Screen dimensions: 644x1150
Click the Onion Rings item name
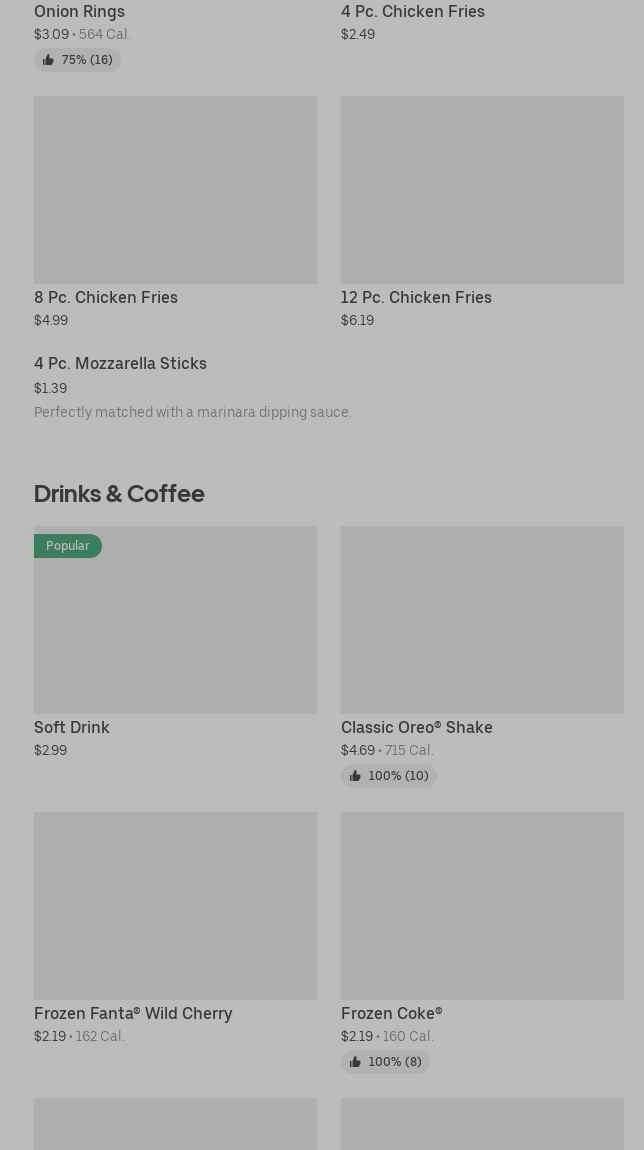[79, 11]
